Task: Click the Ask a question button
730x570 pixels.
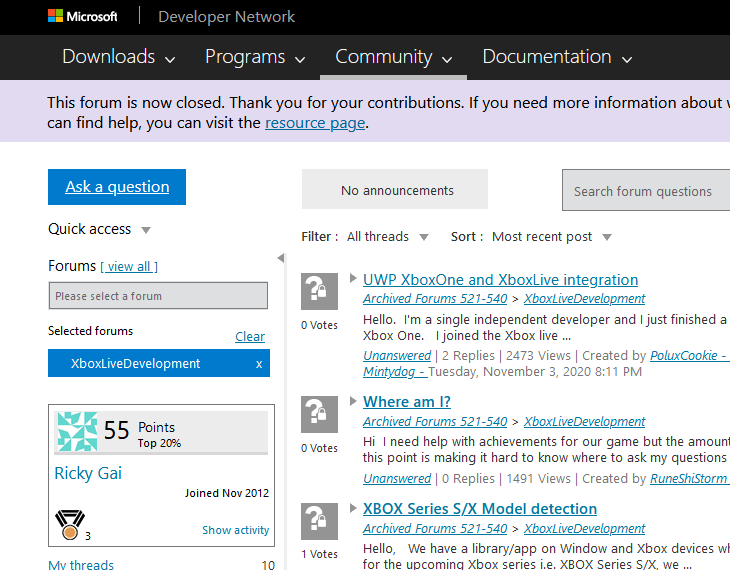Action: click(x=117, y=187)
